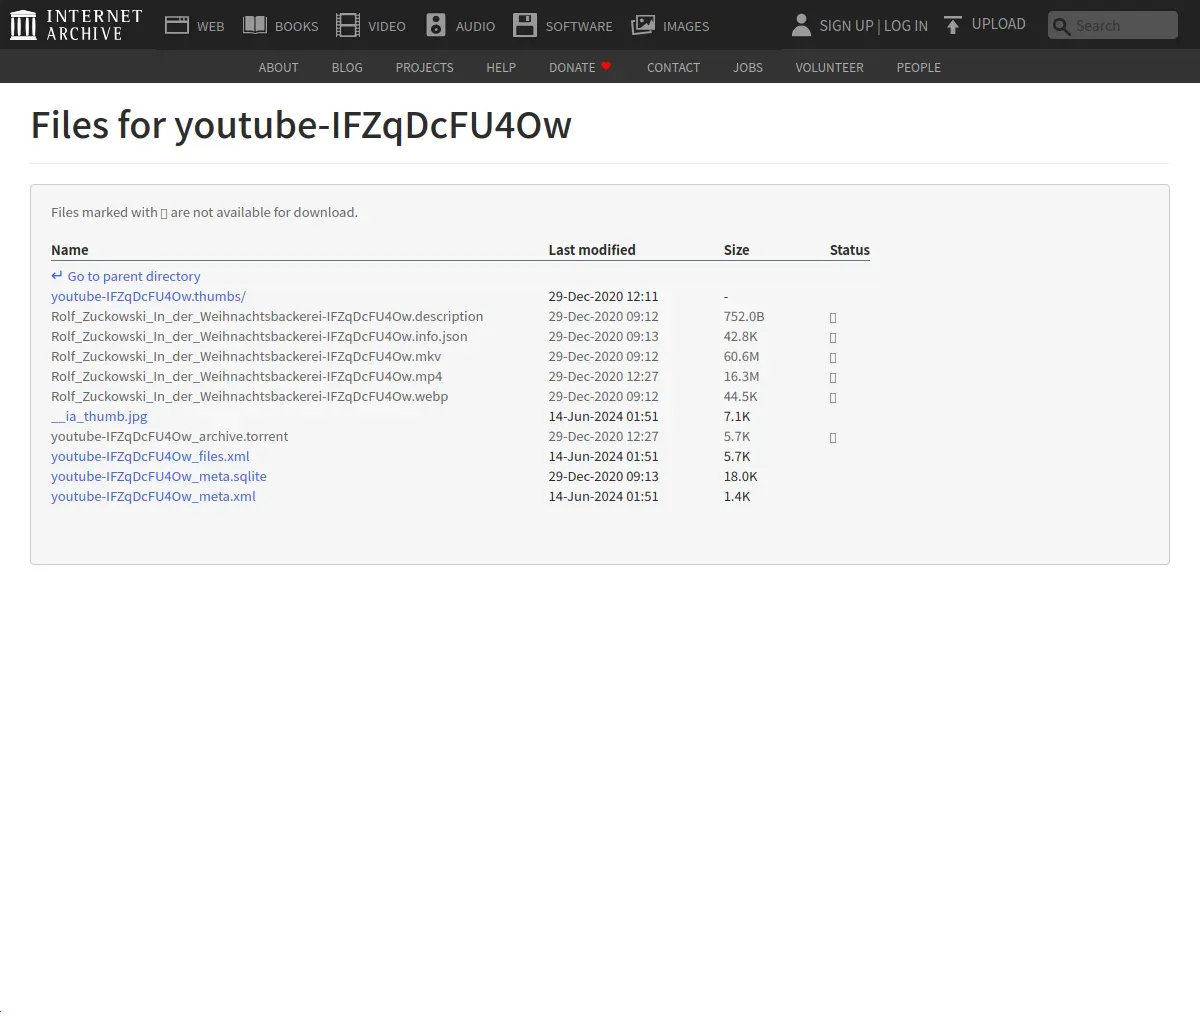
Task: Open the JOBS menu item
Action: click(748, 67)
